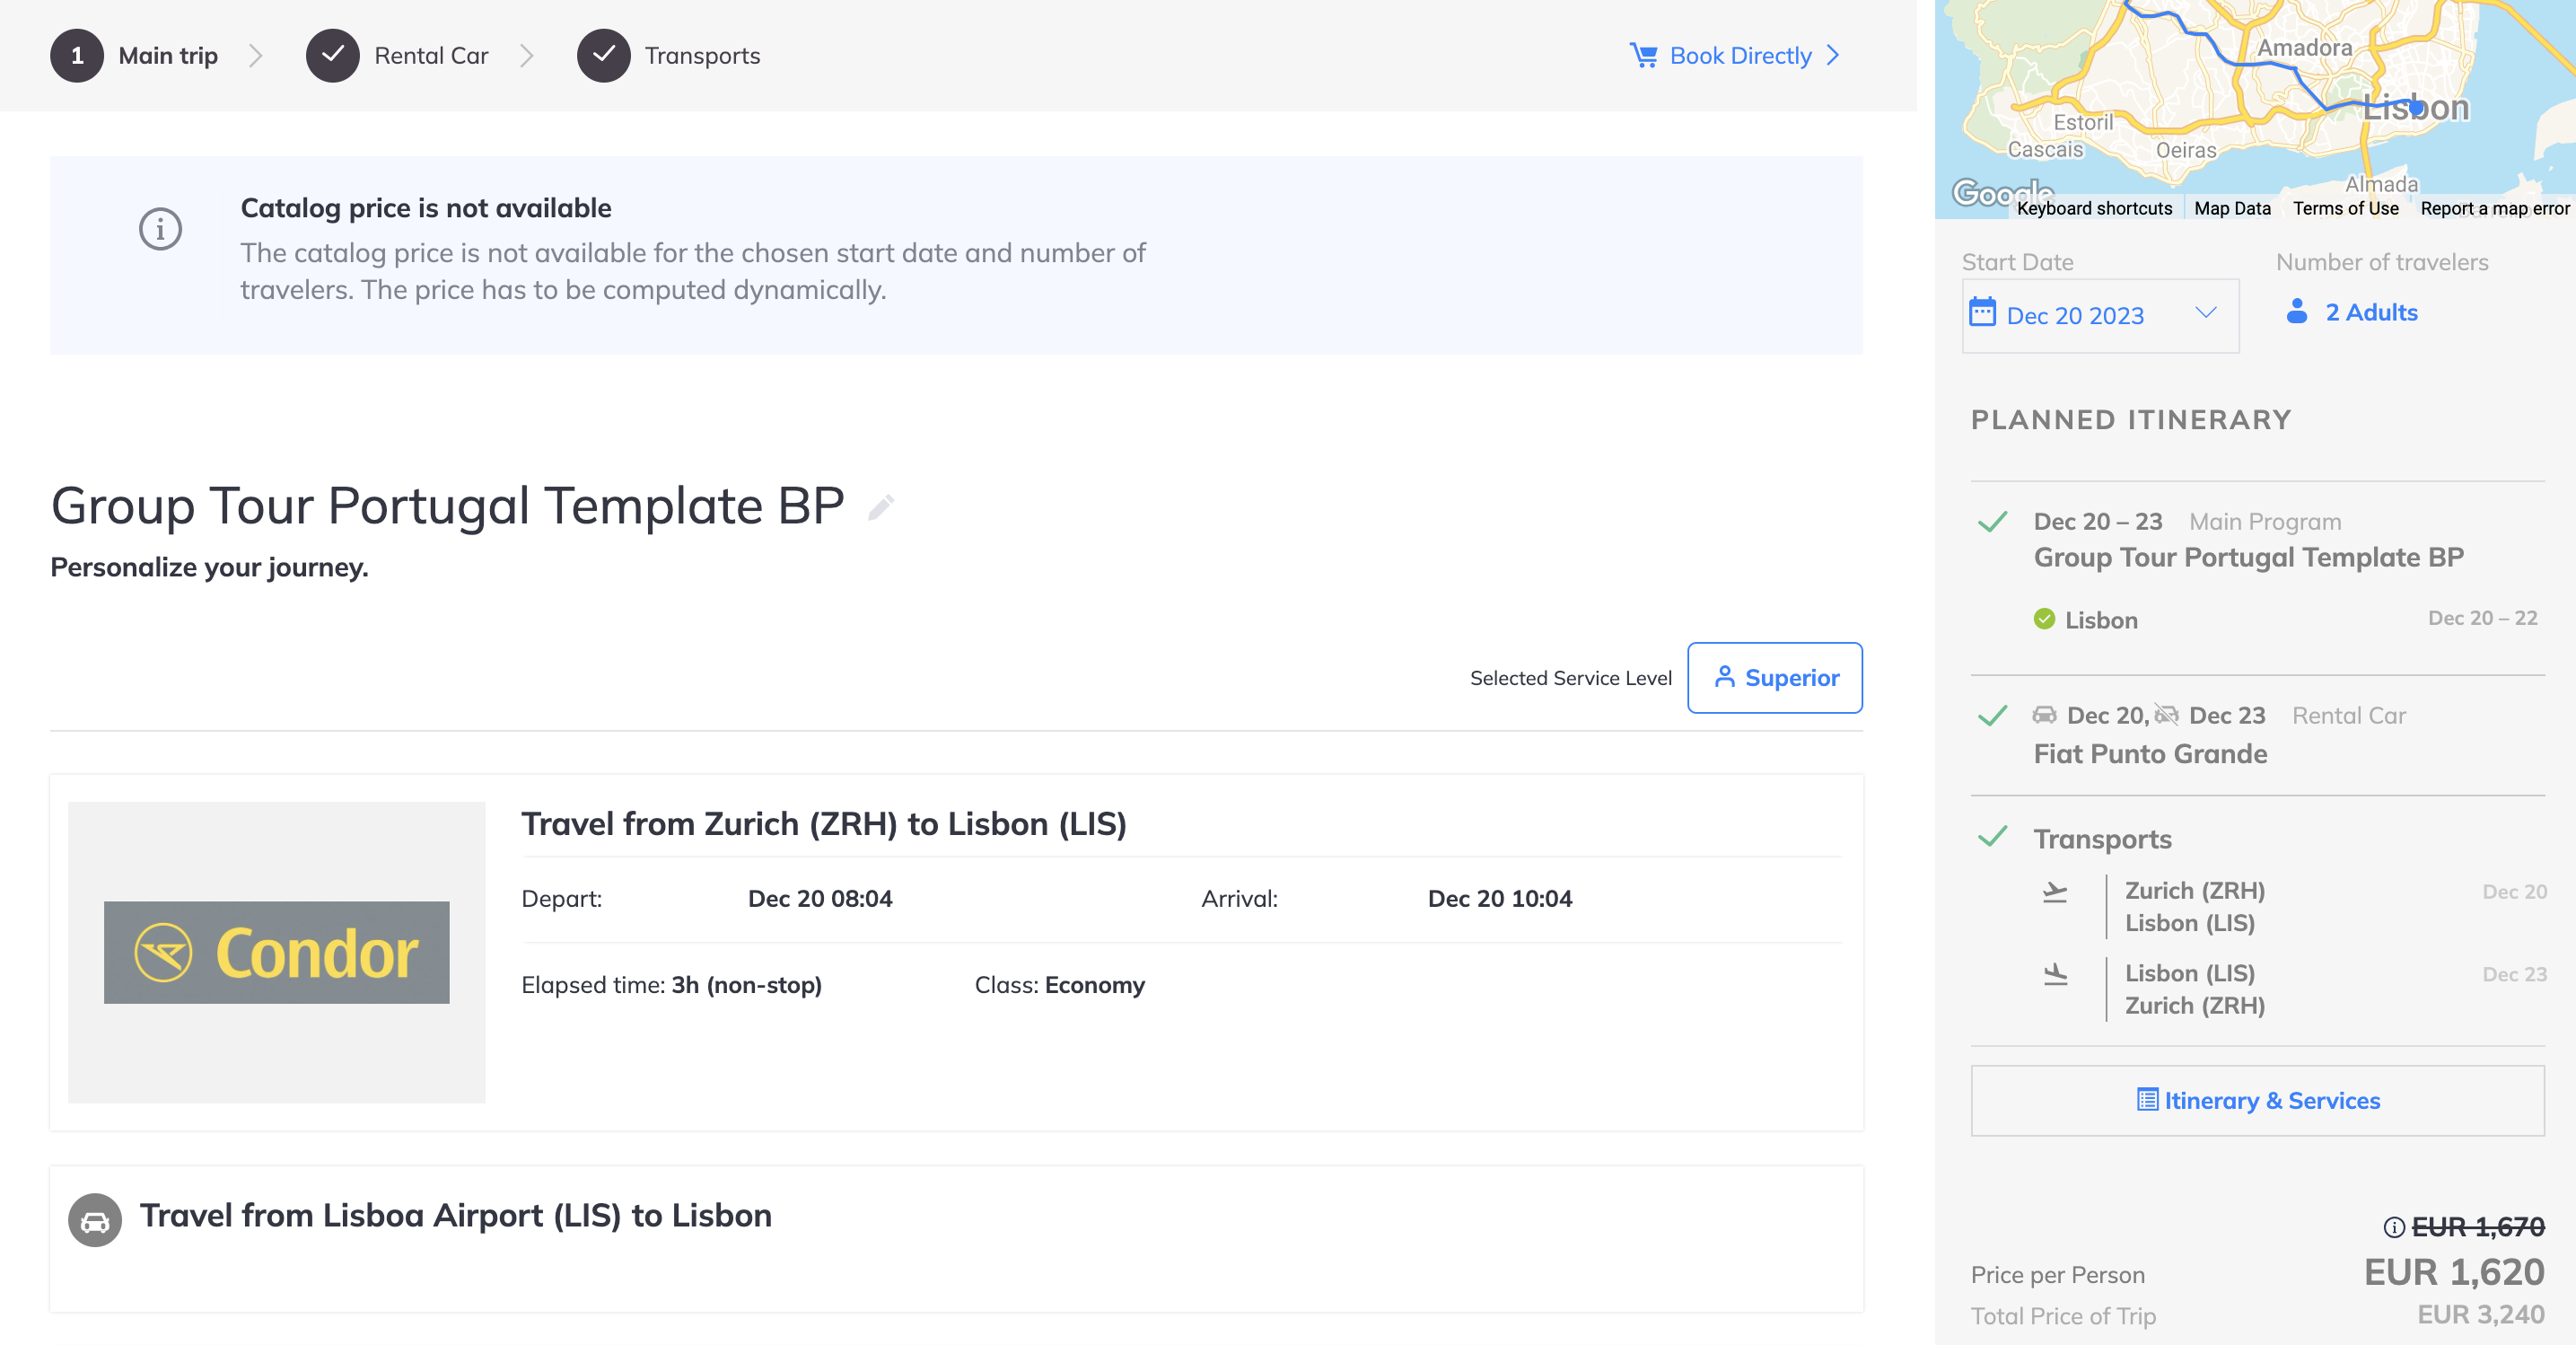Viewport: 2576px width, 1345px height.
Task: Click the person icon beside 2 Adults
Action: pyautogui.click(x=2297, y=312)
